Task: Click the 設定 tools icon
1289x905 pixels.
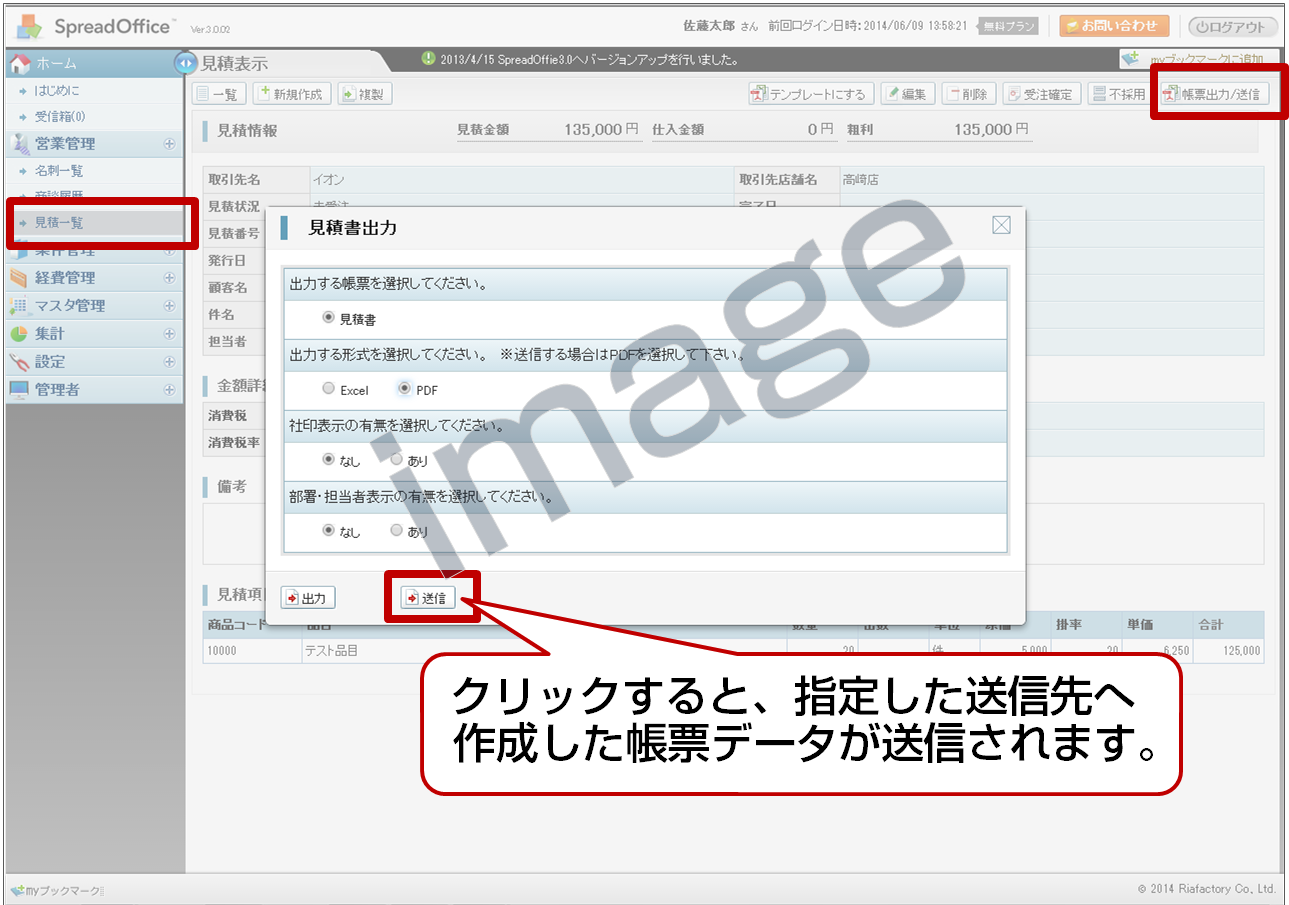Action: pos(19,362)
